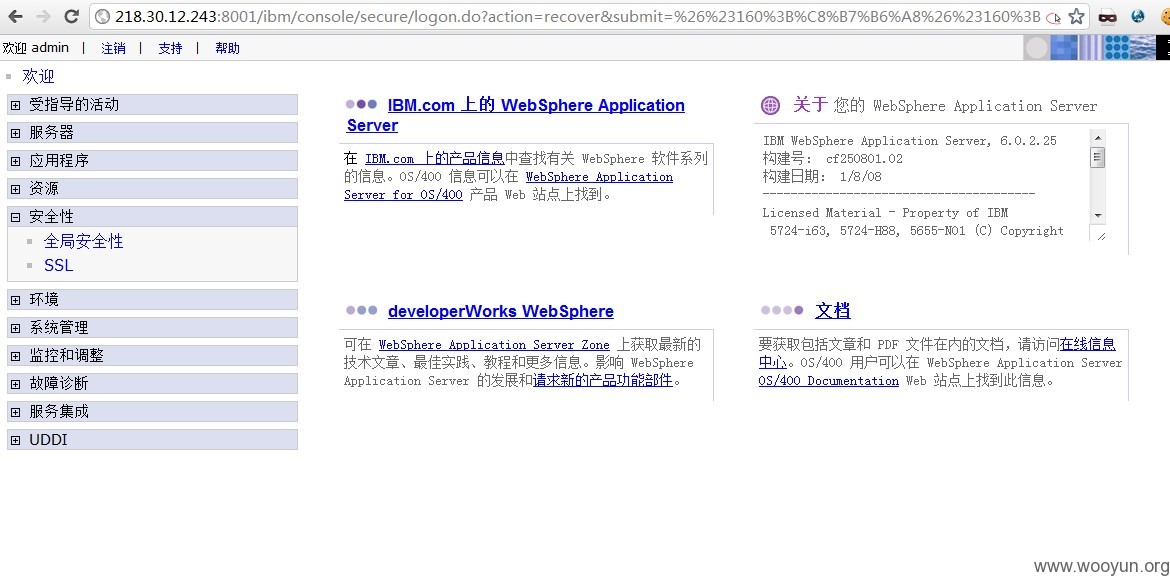Follow OS/400 Documentation link
1170x576 pixels.
pyautogui.click(x=828, y=381)
